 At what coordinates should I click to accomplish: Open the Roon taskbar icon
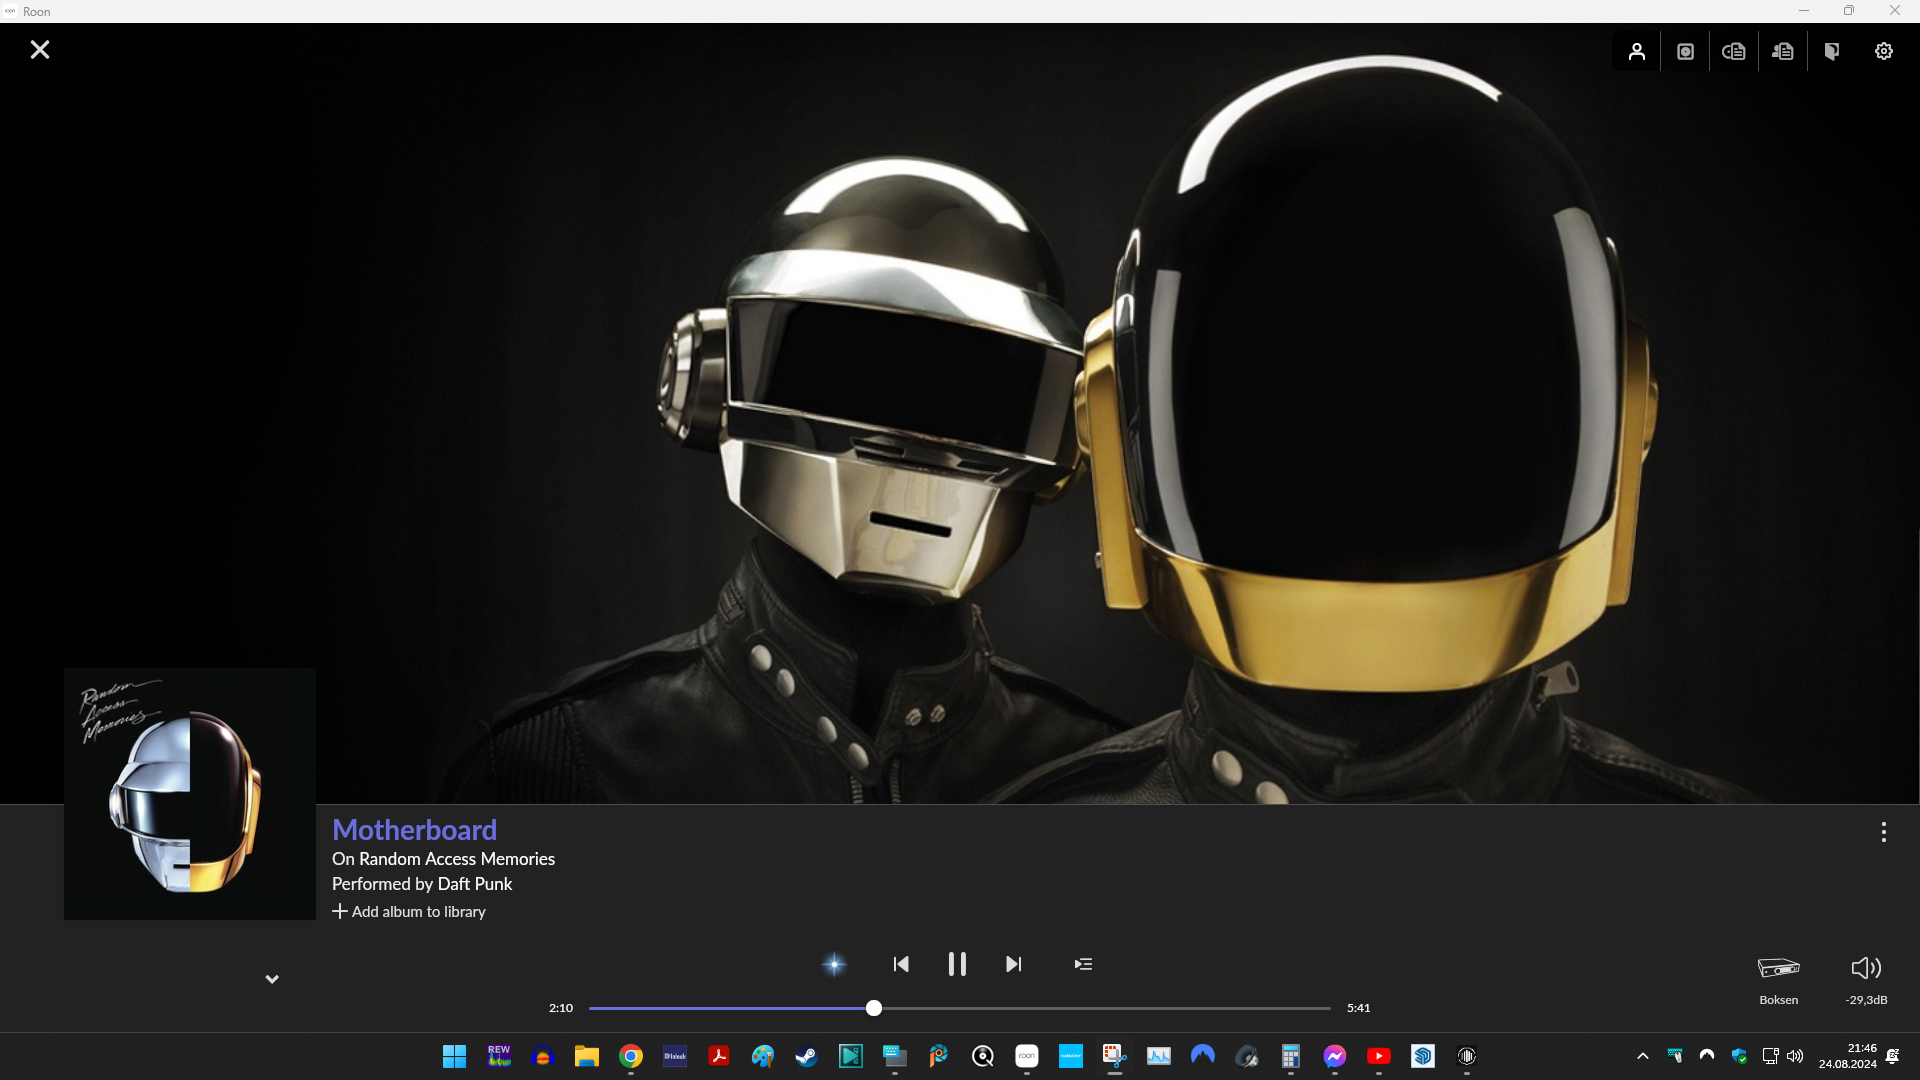point(1027,1056)
